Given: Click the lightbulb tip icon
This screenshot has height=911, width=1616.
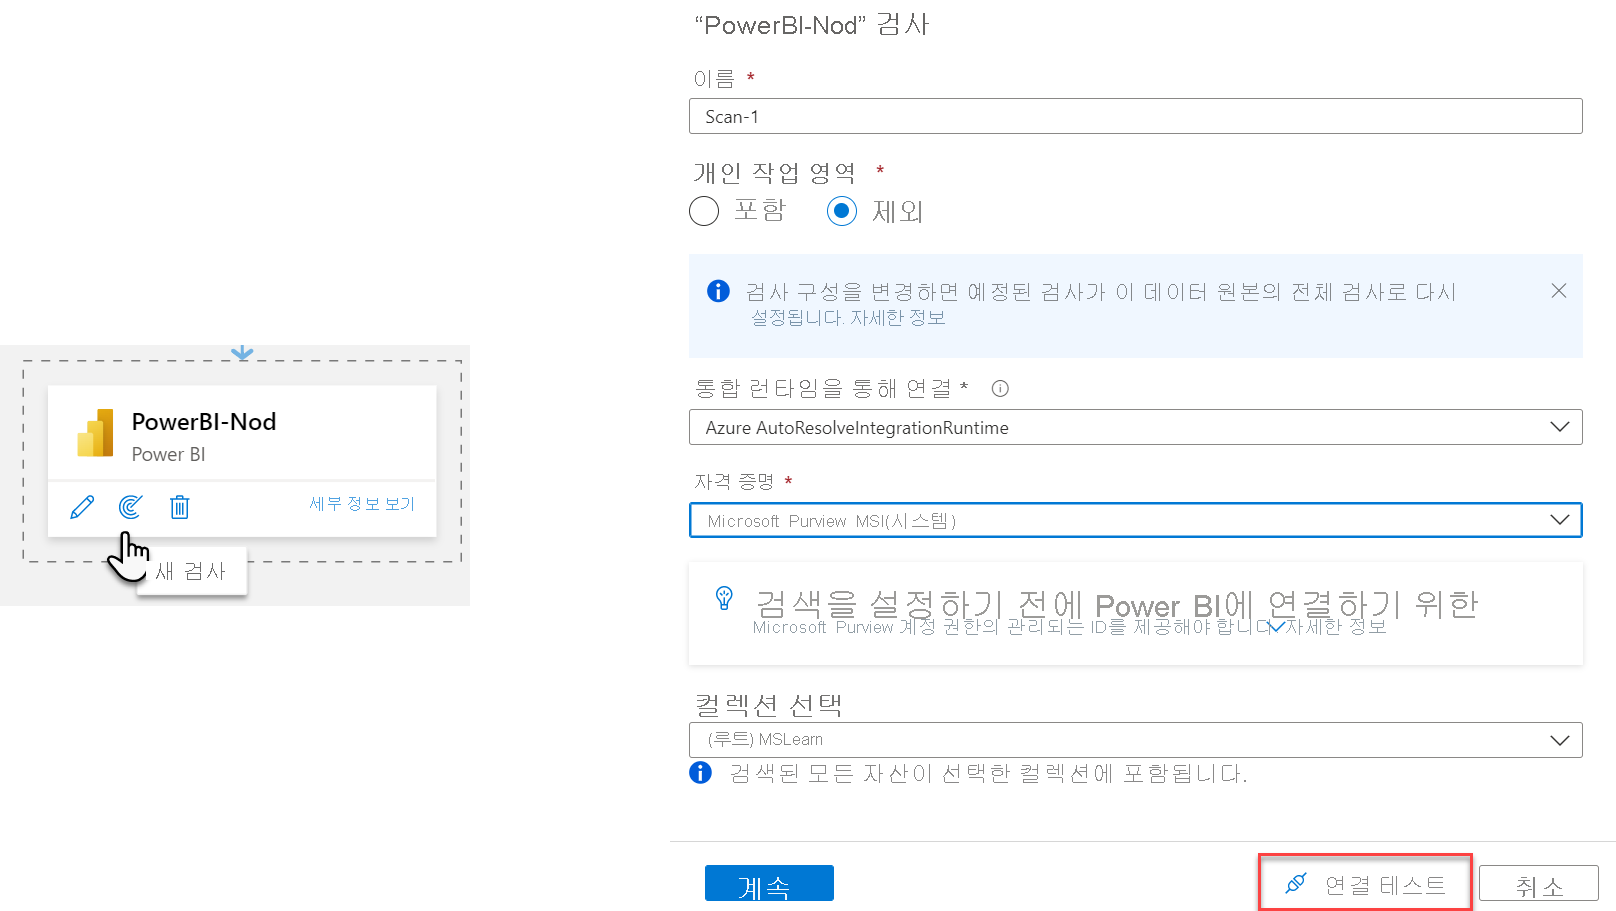Looking at the screenshot, I should (x=725, y=598).
